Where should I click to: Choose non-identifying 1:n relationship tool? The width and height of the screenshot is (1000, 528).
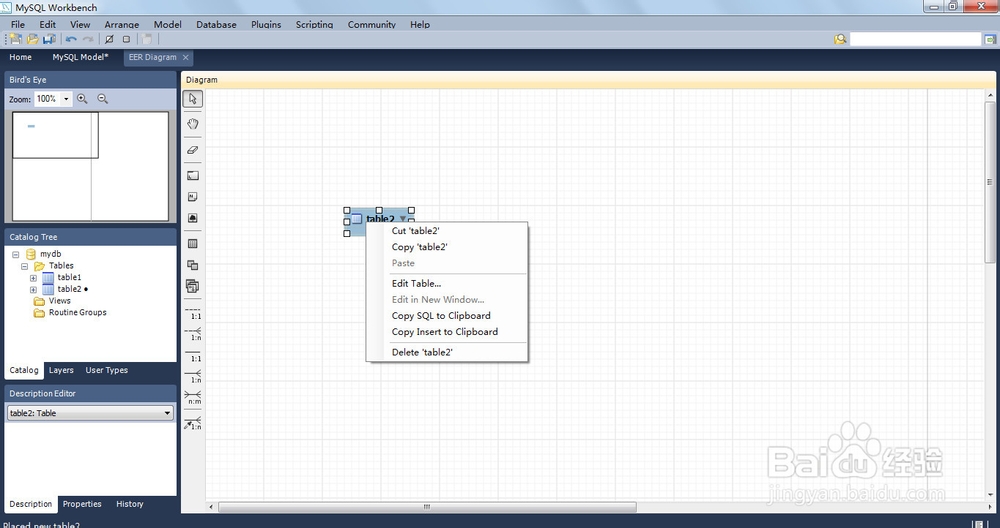(x=193, y=334)
